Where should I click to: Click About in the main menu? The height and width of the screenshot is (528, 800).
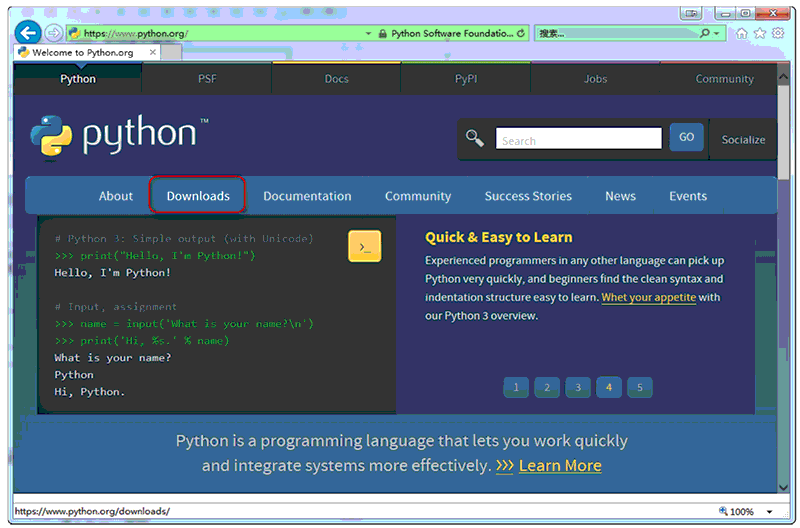click(x=116, y=196)
